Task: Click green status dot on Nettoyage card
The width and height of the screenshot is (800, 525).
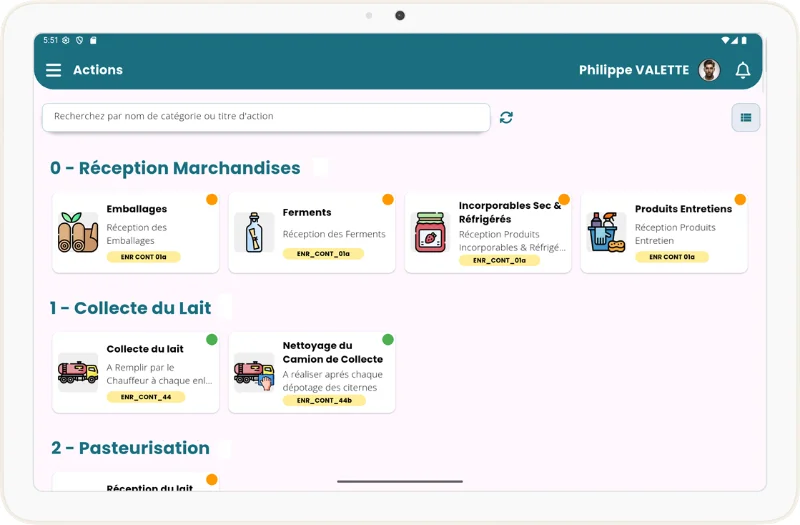Action: [x=388, y=339]
